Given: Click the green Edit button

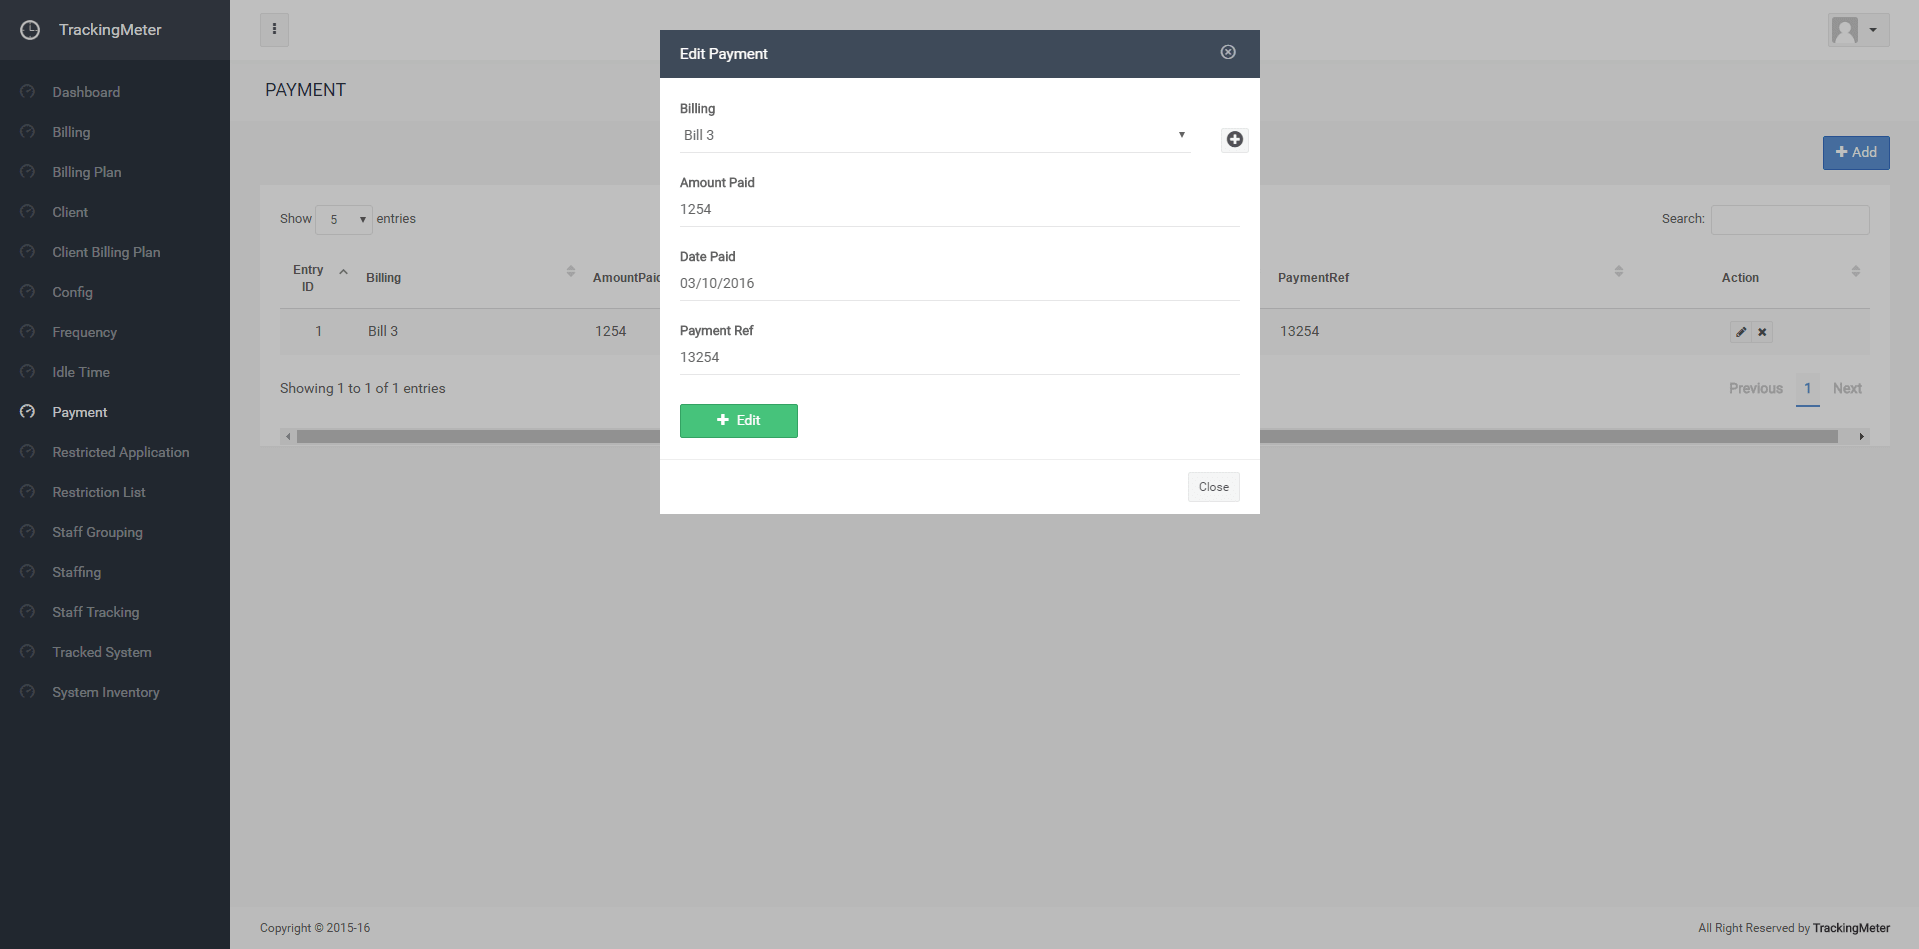Looking at the screenshot, I should click(x=739, y=421).
